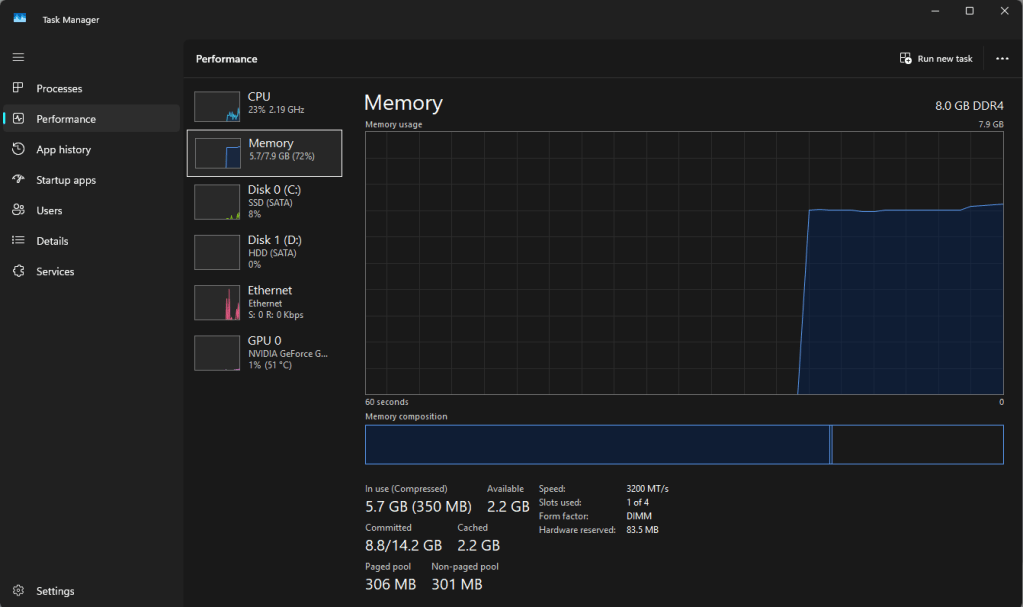
Task: Click the Details list icon
Action: pyautogui.click(x=18, y=240)
